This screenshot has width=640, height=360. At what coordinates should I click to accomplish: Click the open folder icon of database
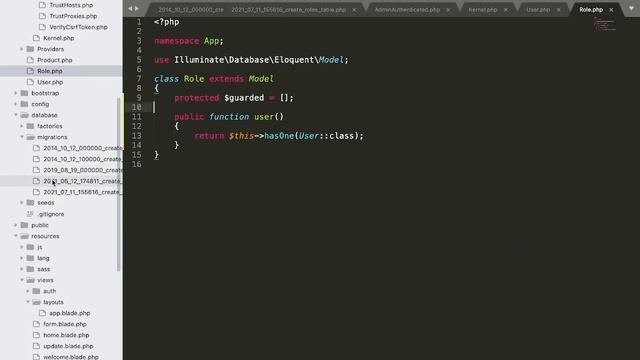click(x=24, y=115)
